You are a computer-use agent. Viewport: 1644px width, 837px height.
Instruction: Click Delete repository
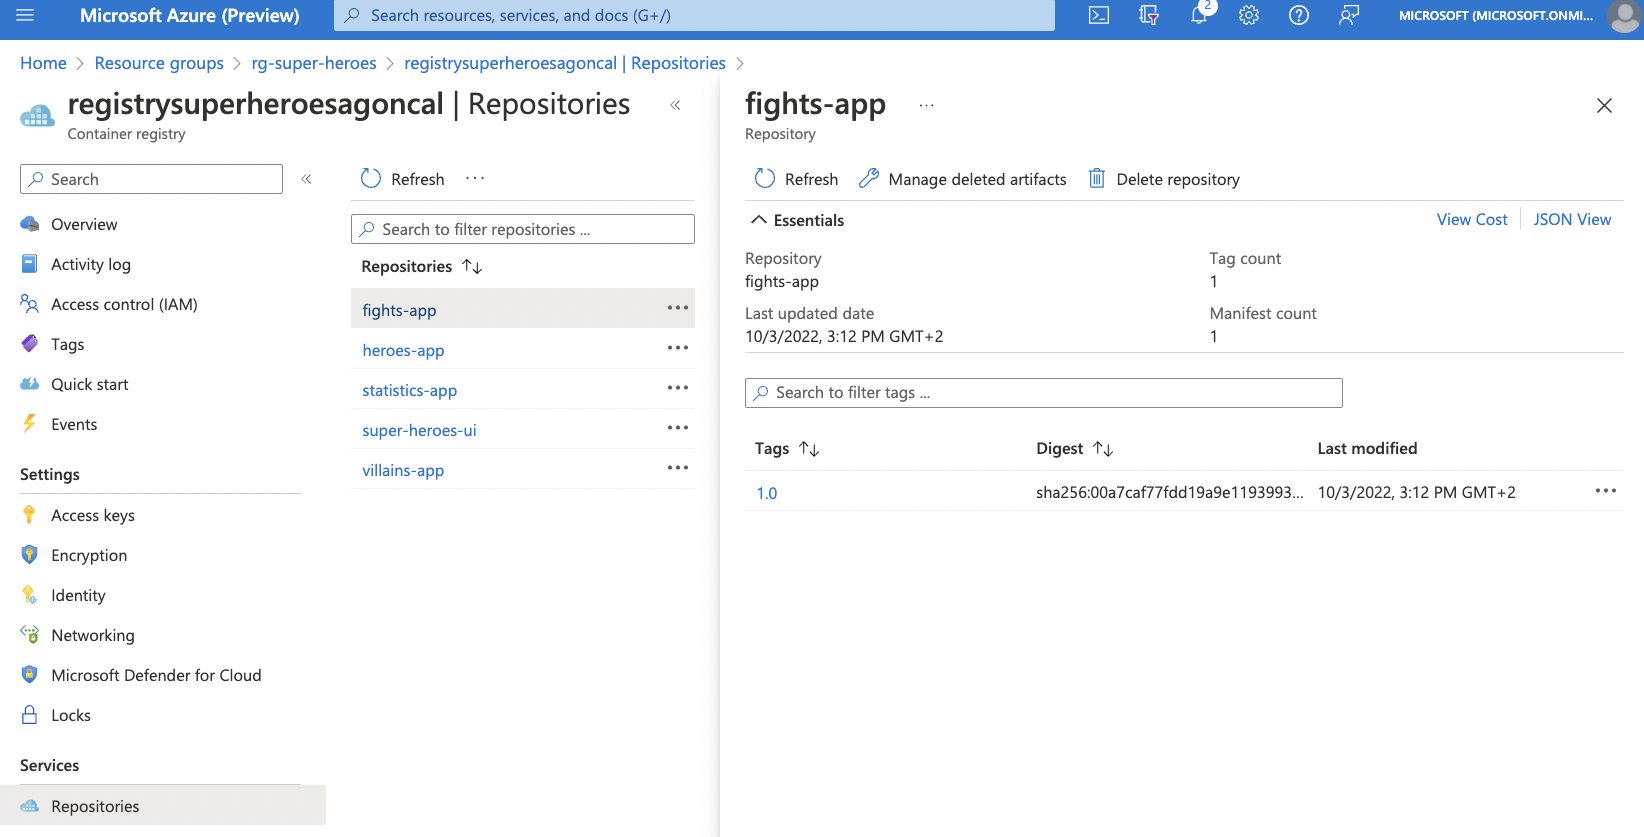[1164, 179]
